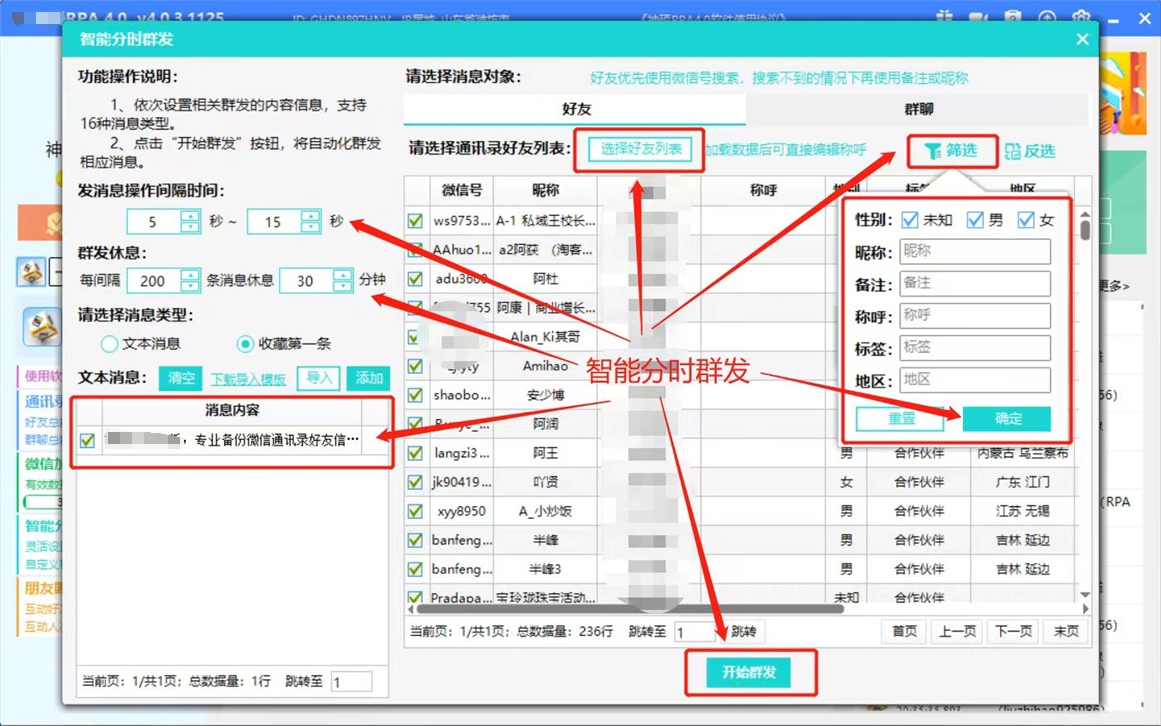
Task: Choose 收藏第一条 message type
Action: (245, 344)
